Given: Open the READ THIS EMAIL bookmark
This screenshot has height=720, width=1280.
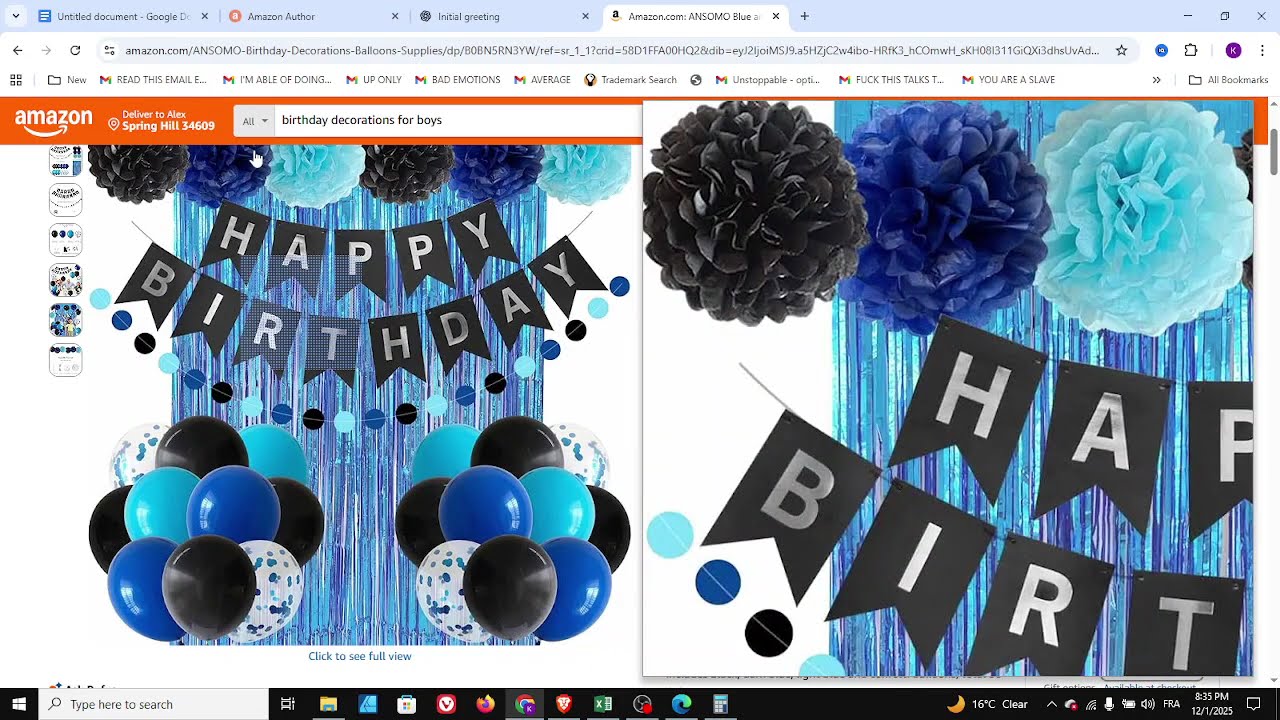Looking at the screenshot, I should [x=153, y=80].
